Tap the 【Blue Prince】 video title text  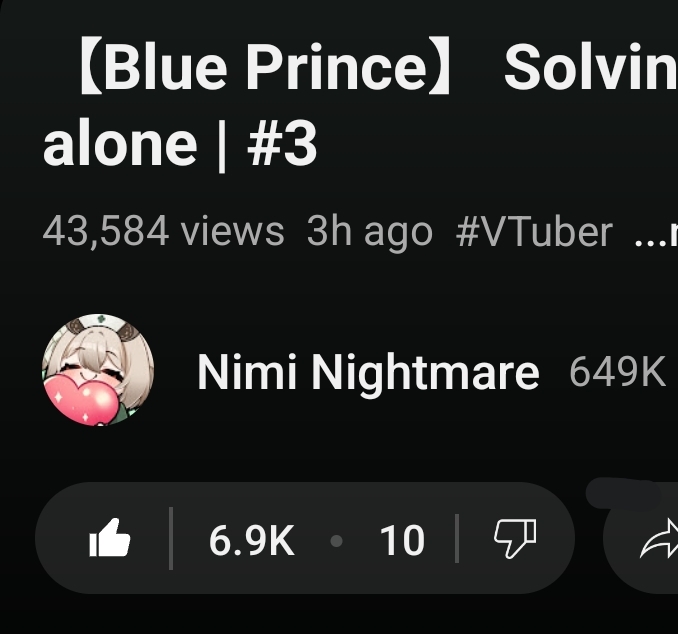coord(265,68)
